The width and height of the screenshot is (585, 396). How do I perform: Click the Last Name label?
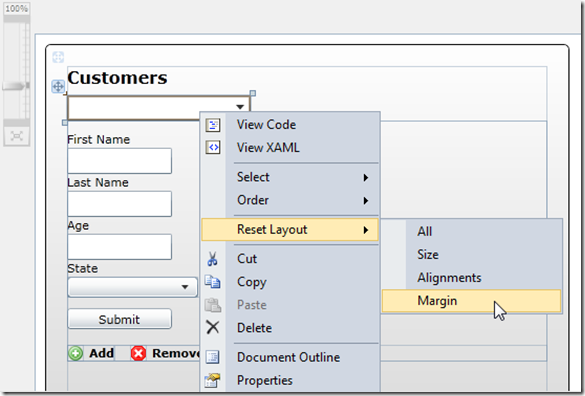(98, 183)
